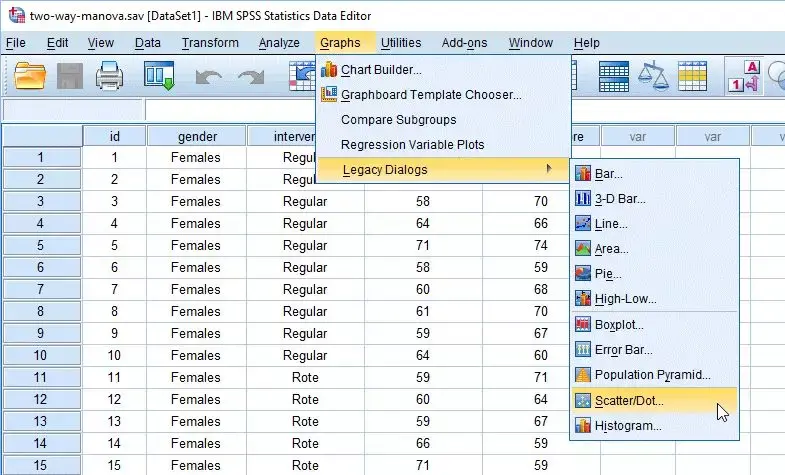The width and height of the screenshot is (785, 475).
Task: Click value 61 in row 8
Action: [x=423, y=311]
